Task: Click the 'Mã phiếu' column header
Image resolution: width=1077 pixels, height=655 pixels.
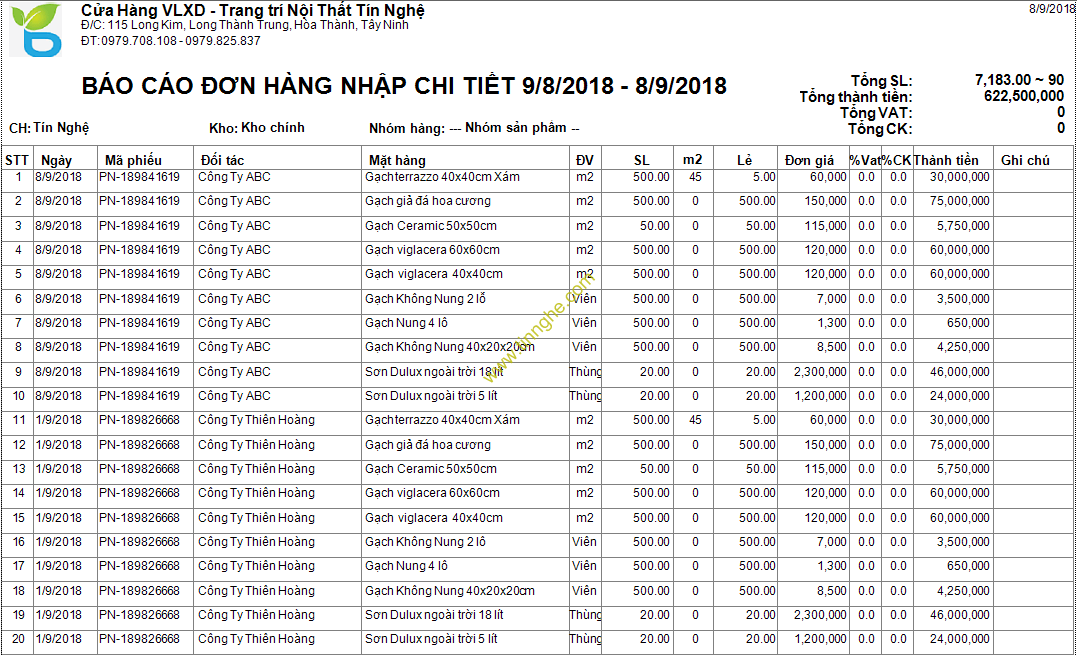Action: coord(133,160)
